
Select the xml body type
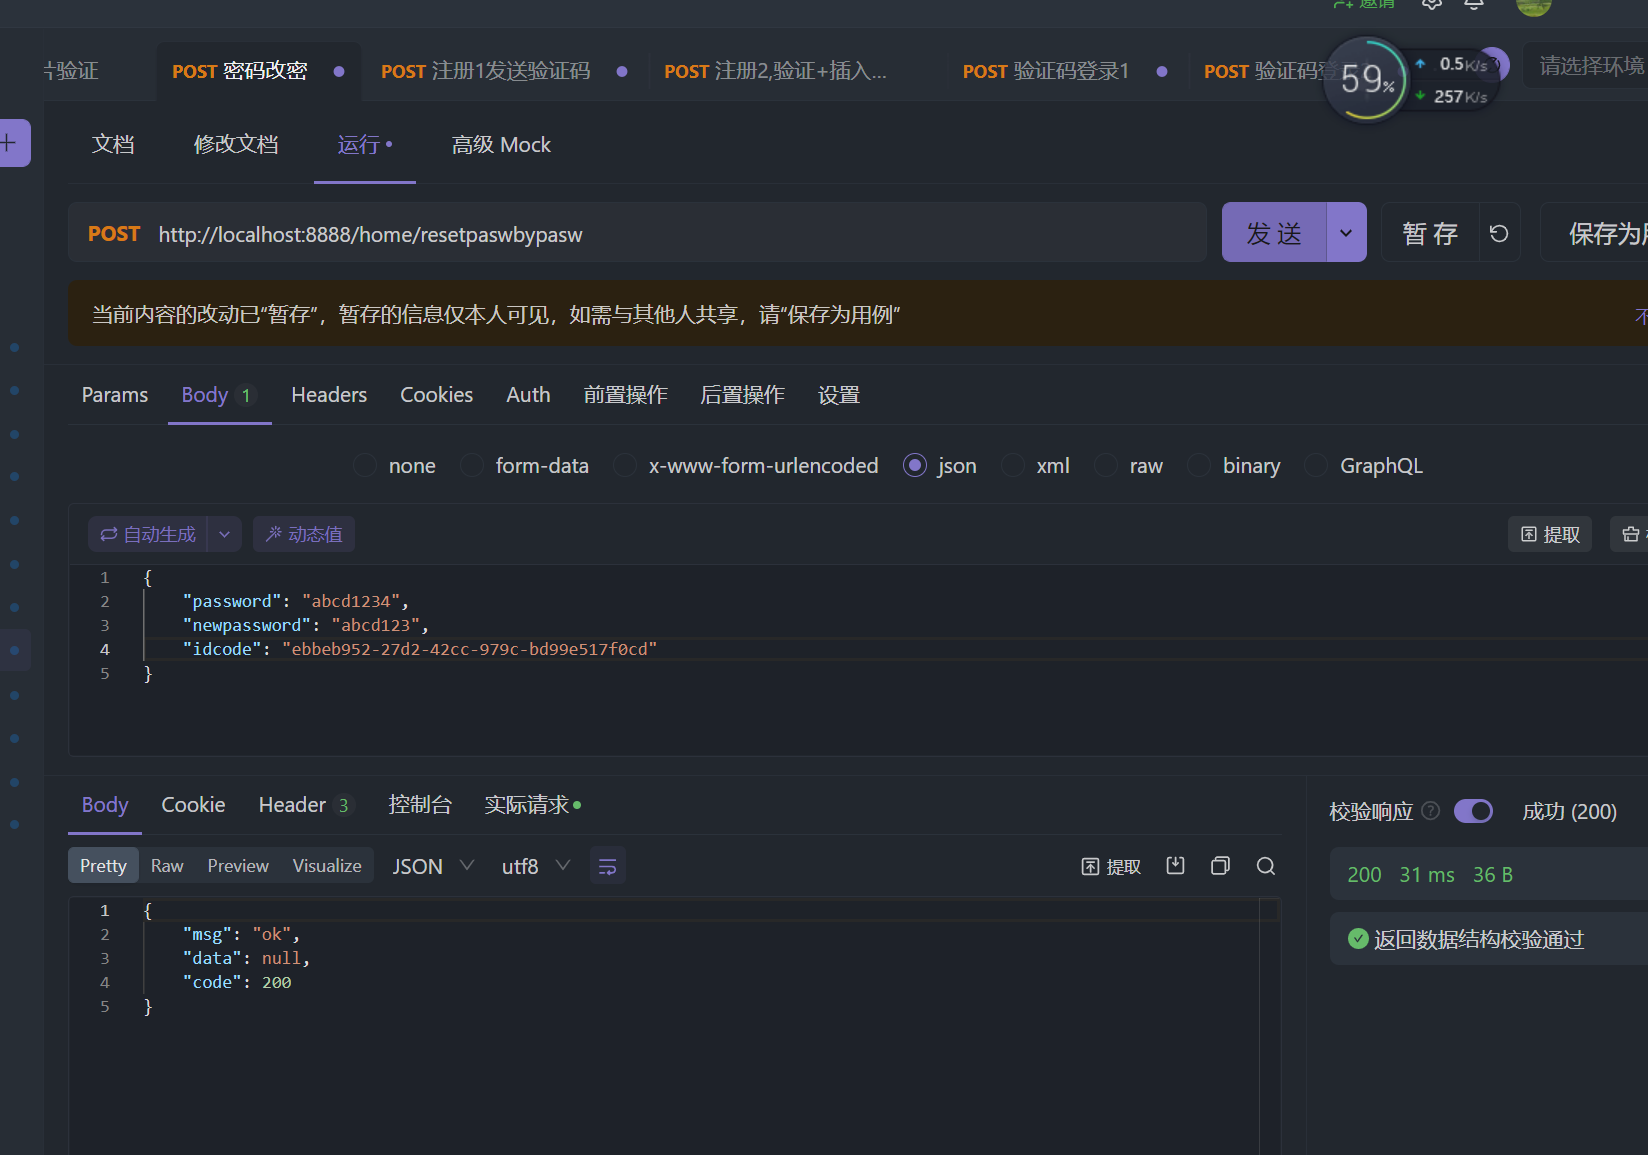[x=1036, y=466]
